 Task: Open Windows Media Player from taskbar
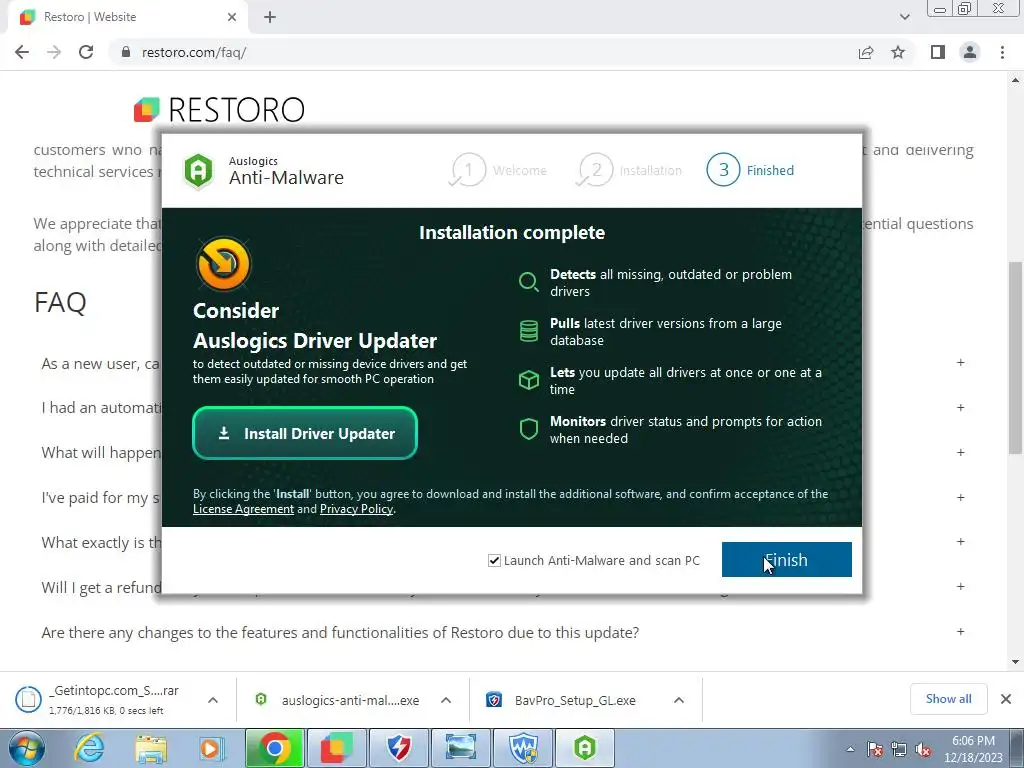(x=211, y=748)
